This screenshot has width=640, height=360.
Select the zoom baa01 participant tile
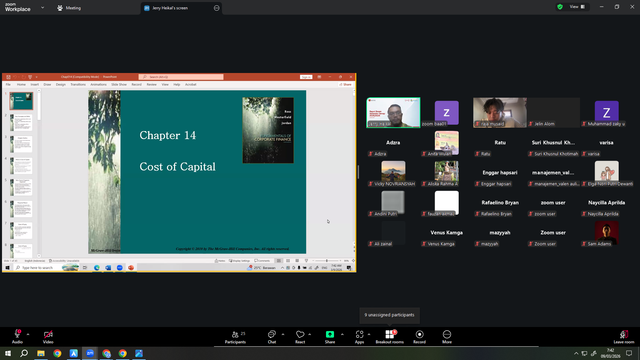[x=447, y=113]
